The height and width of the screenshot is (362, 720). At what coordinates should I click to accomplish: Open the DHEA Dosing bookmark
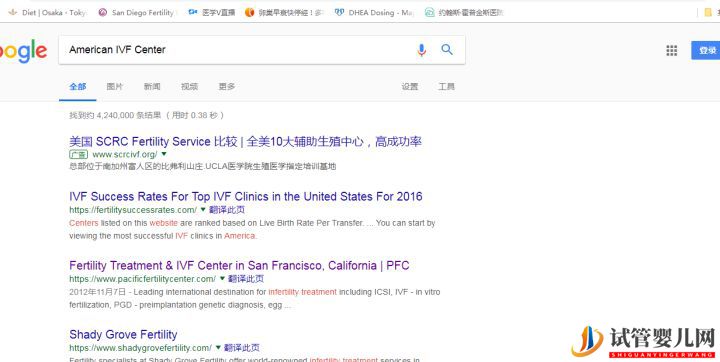pyautogui.click(x=375, y=13)
